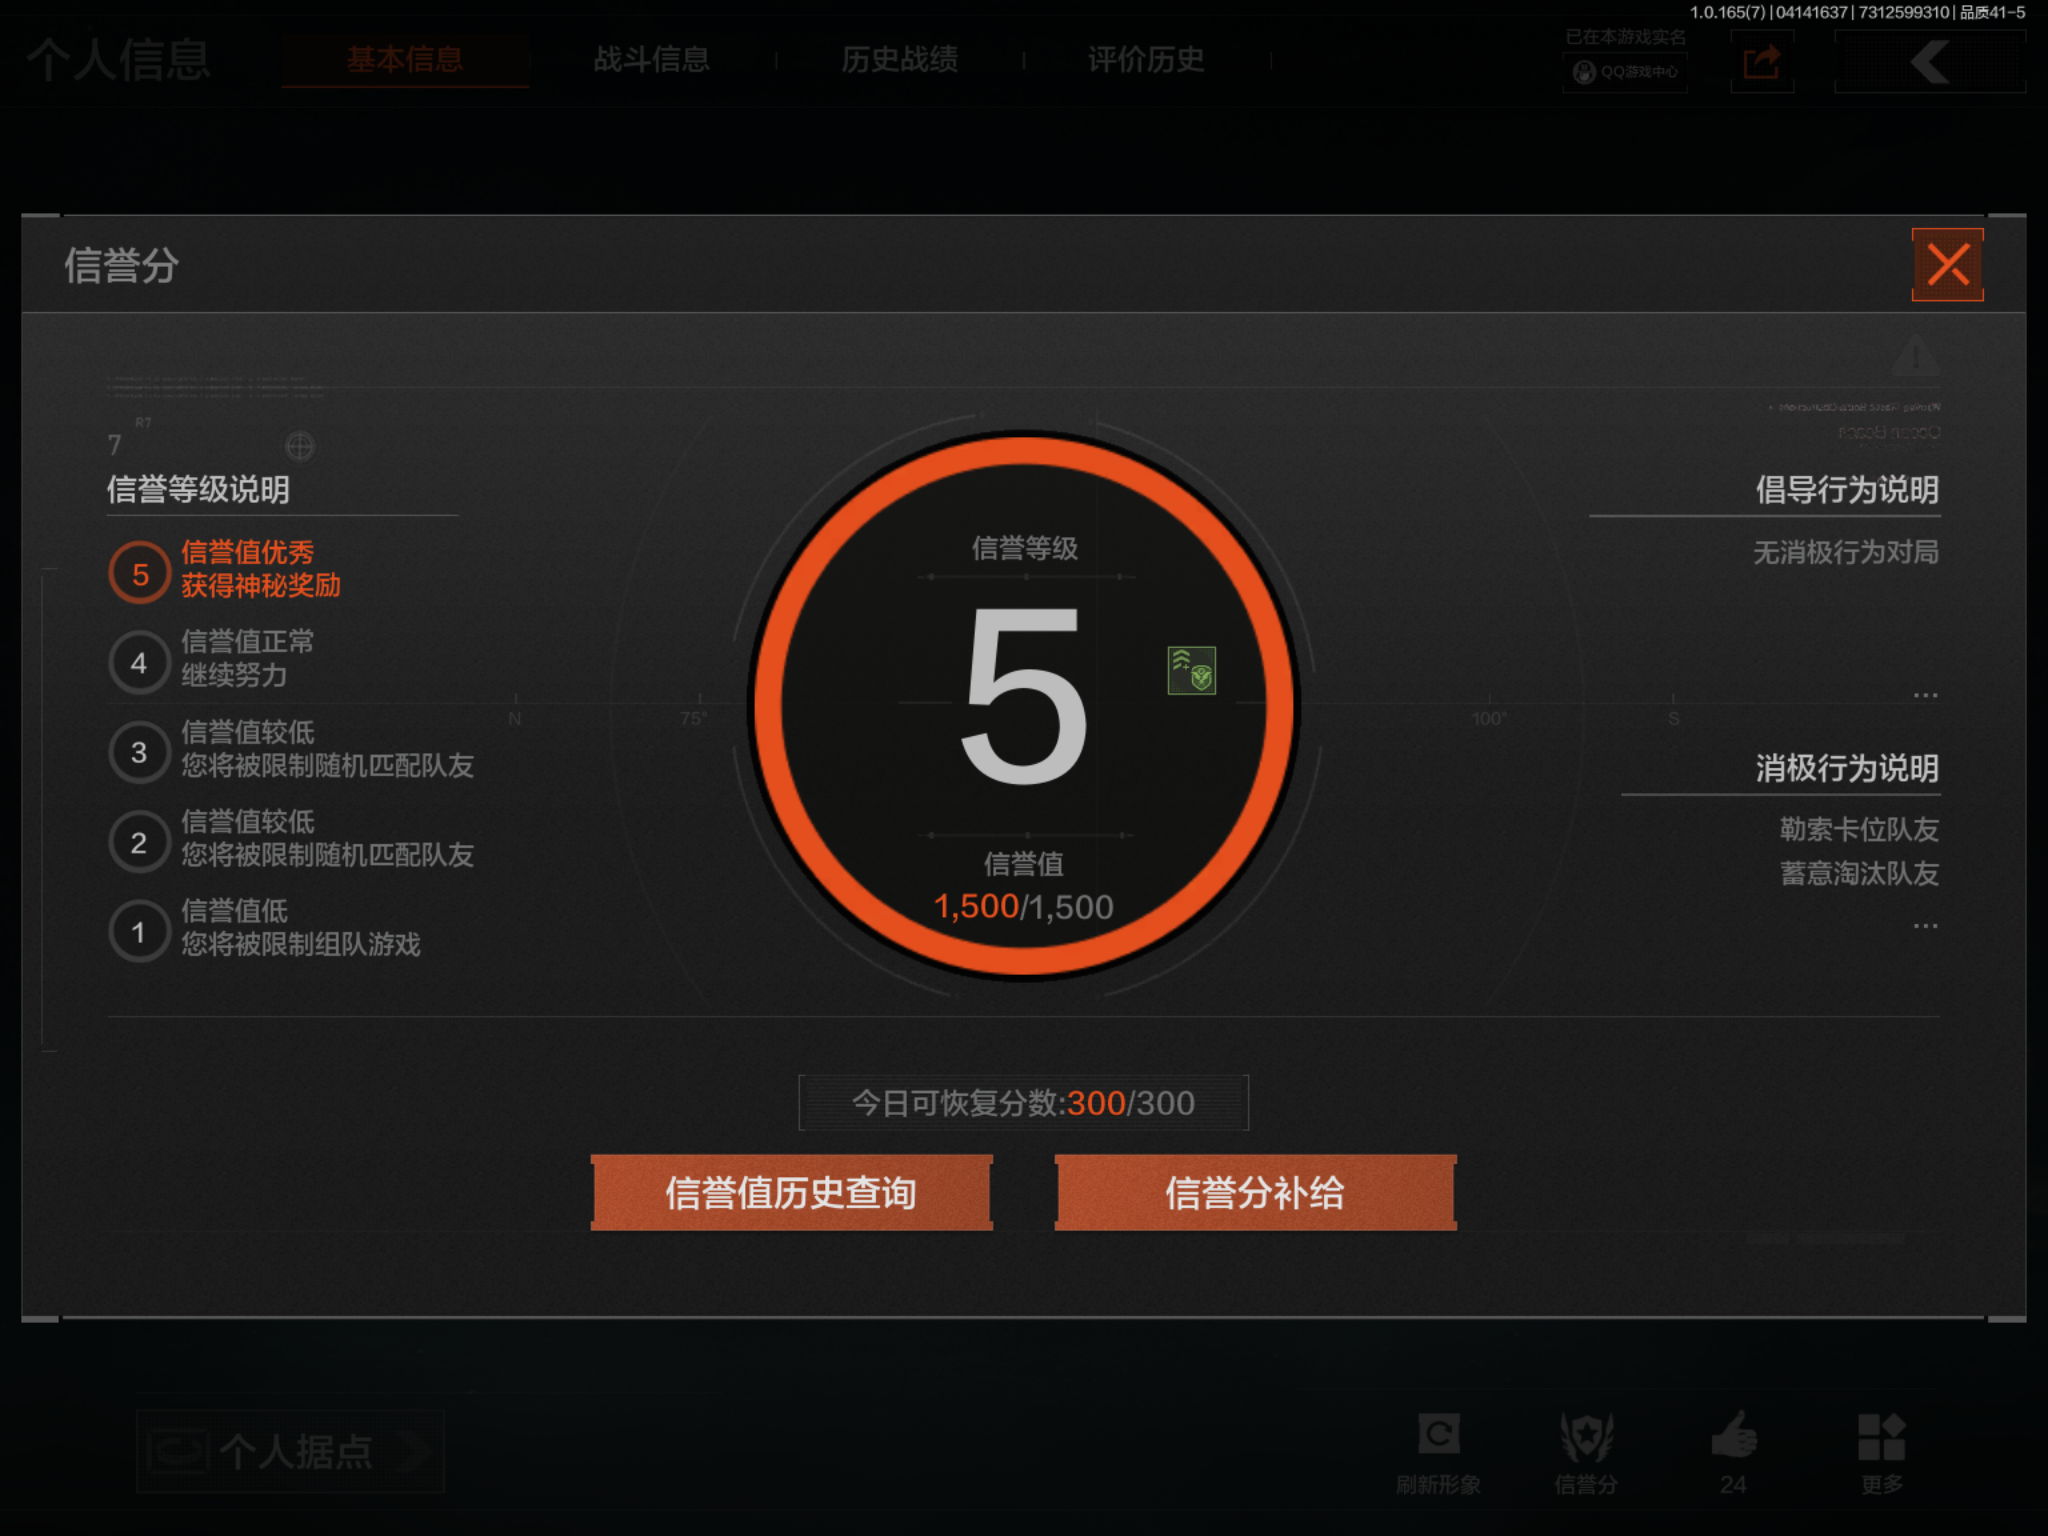Click the share icon at the top right

click(x=1761, y=62)
